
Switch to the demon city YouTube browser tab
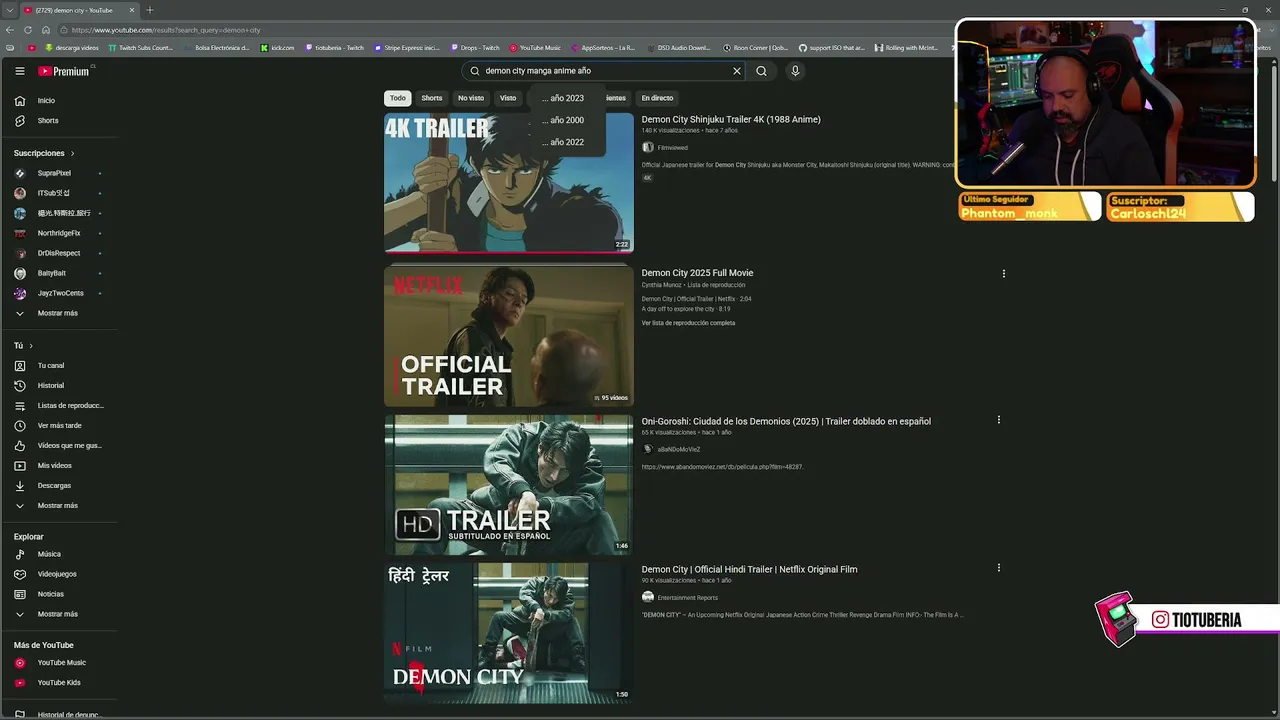click(77, 10)
